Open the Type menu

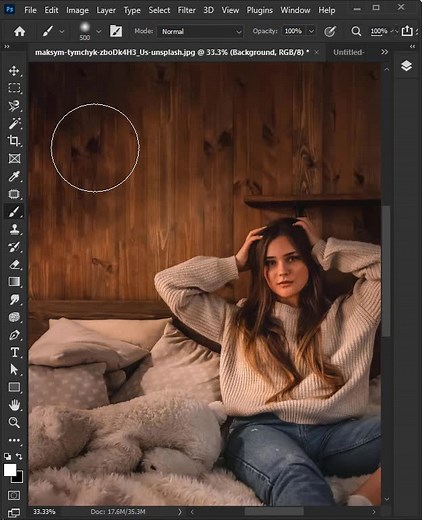(132, 10)
